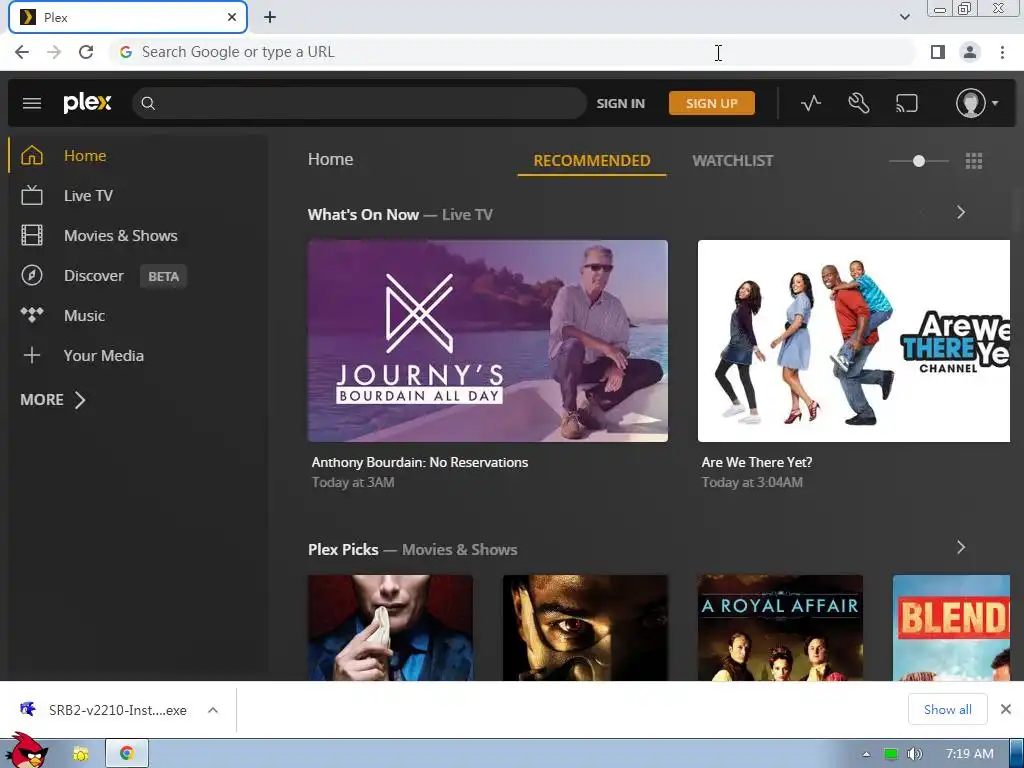Close the Plex browser tab

click(232, 17)
